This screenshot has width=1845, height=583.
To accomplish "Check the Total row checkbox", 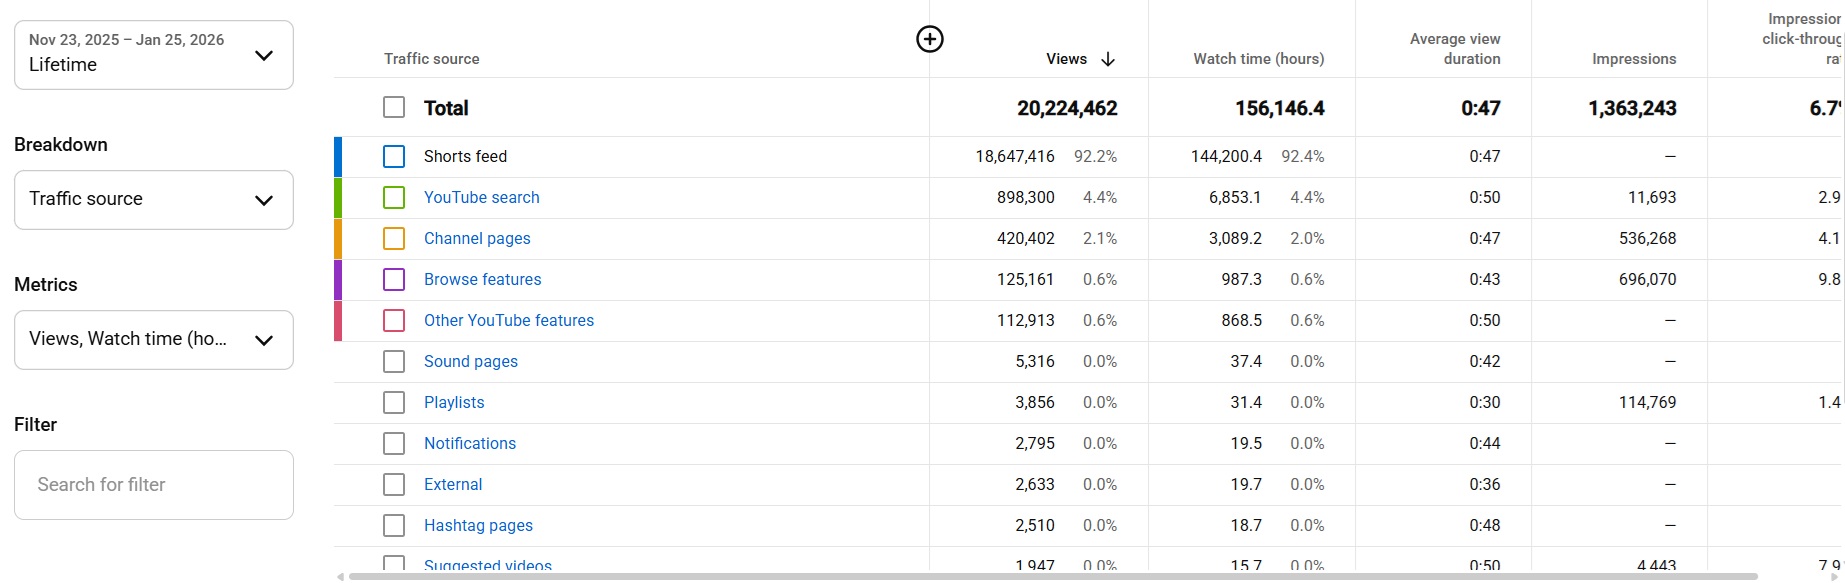I will [394, 108].
